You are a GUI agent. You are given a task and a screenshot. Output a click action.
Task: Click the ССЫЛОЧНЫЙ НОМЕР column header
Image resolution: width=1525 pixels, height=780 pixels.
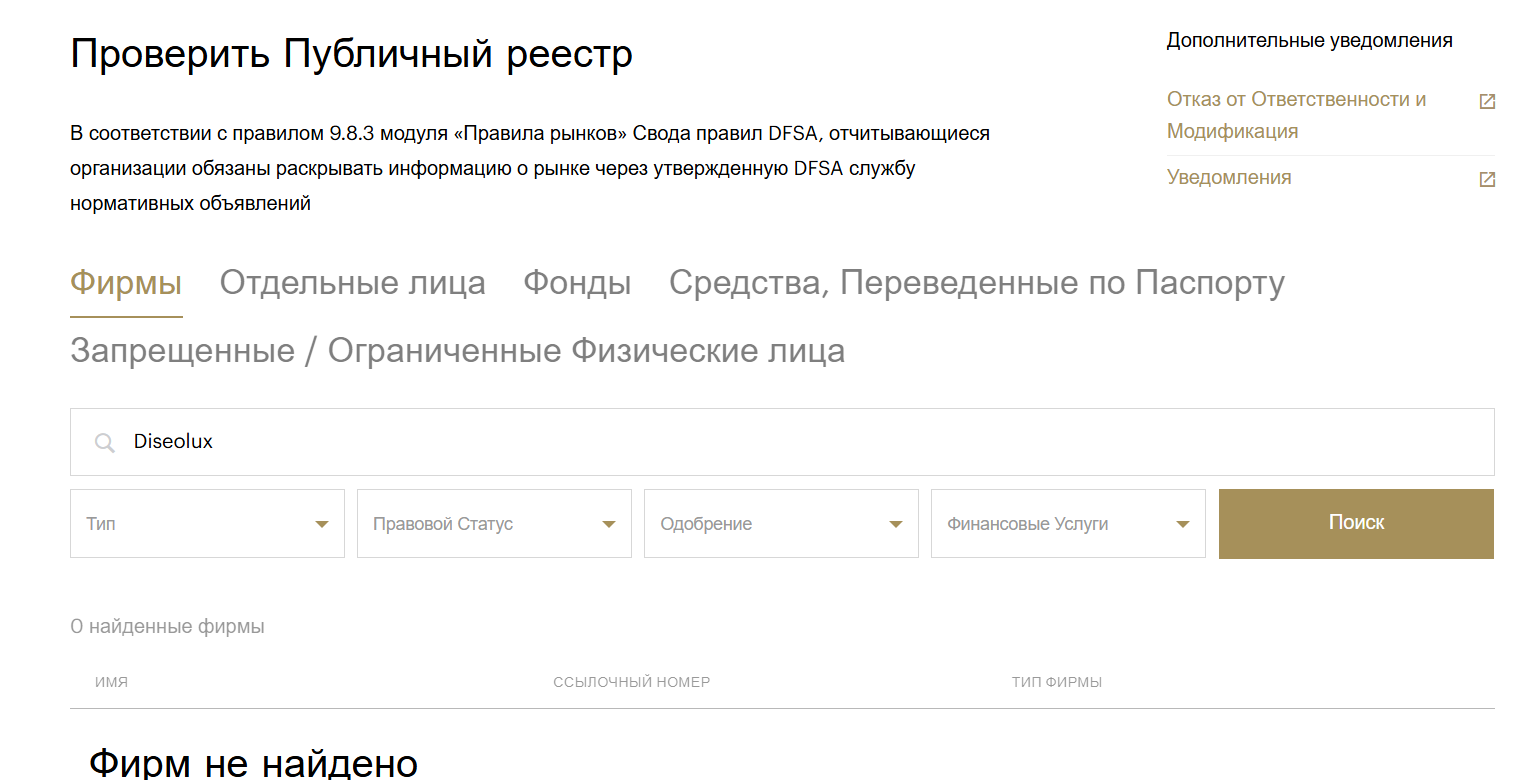pos(631,682)
